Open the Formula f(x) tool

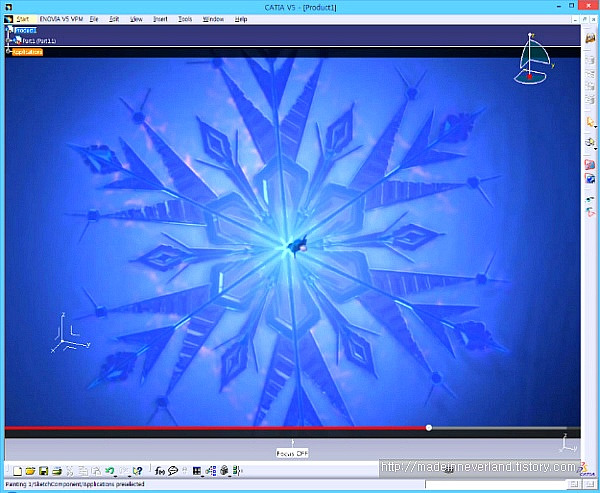pyautogui.click(x=160, y=471)
